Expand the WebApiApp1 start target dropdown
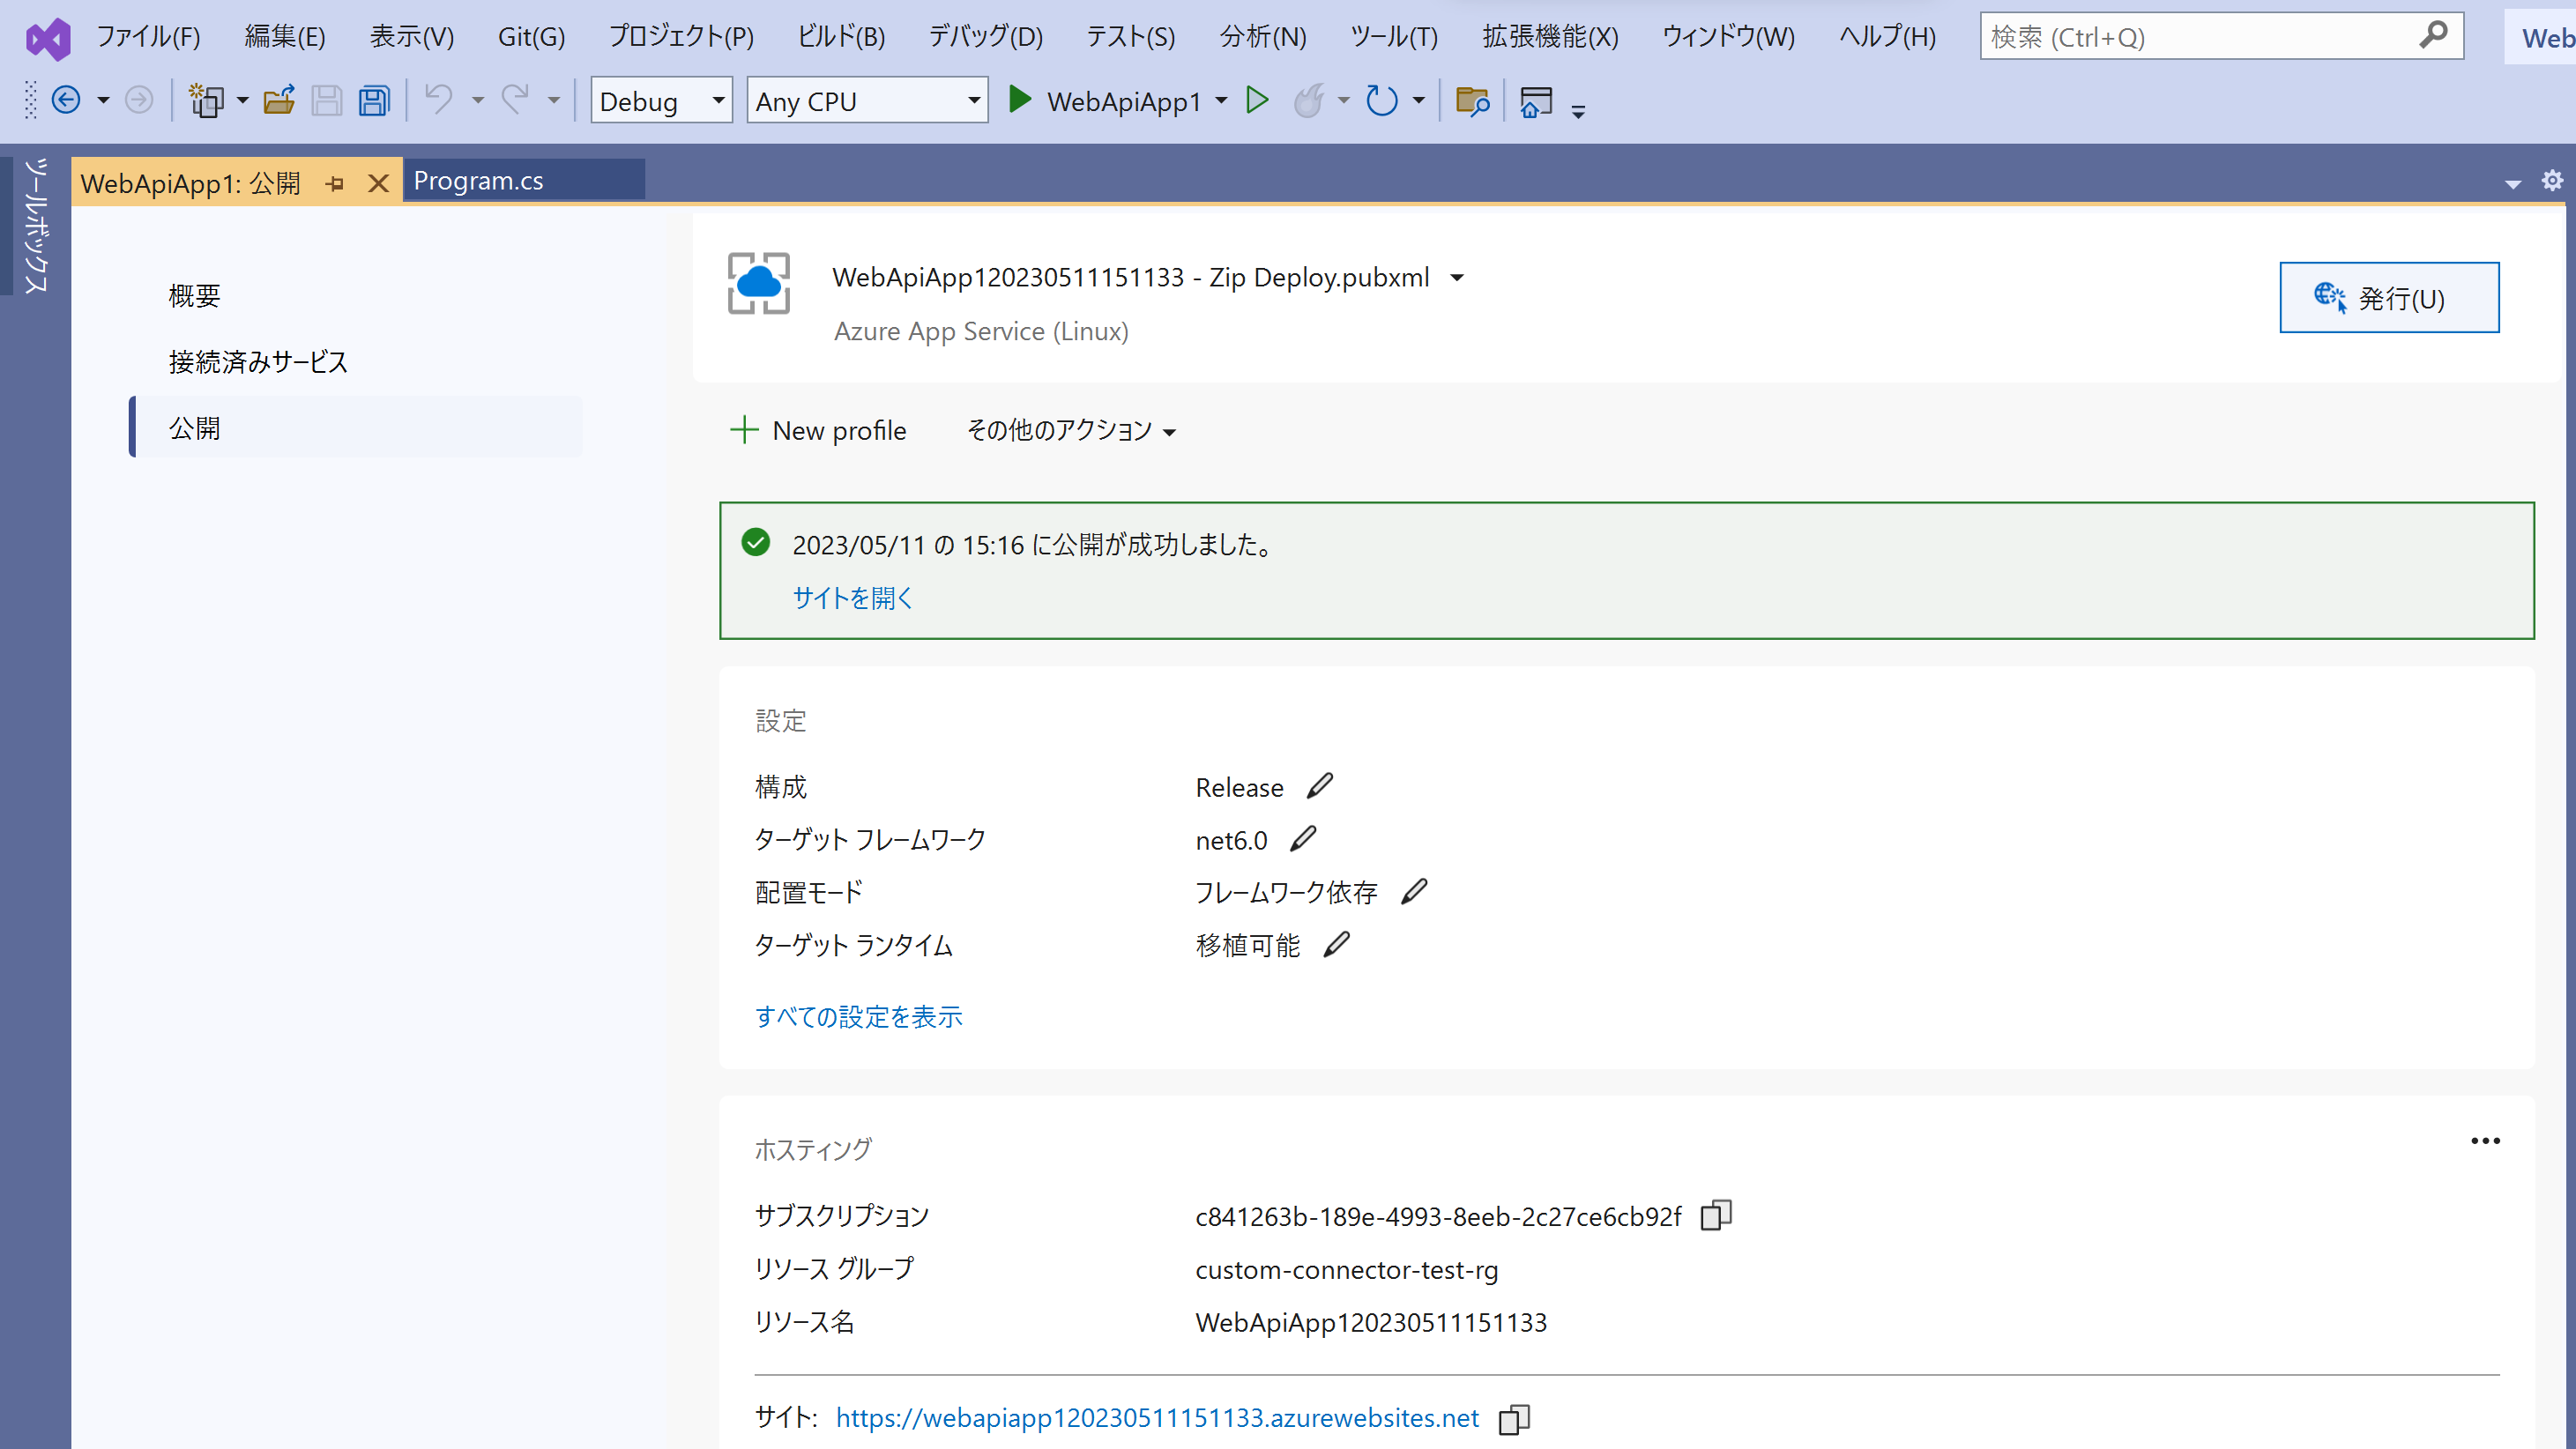The width and height of the screenshot is (2576, 1449). [x=1221, y=101]
